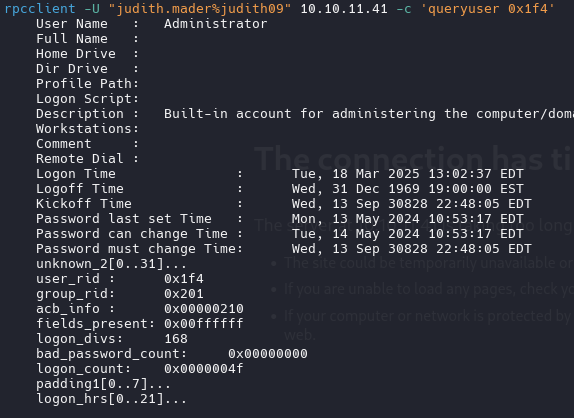Click the acb_info value 0x00000210

(204, 309)
